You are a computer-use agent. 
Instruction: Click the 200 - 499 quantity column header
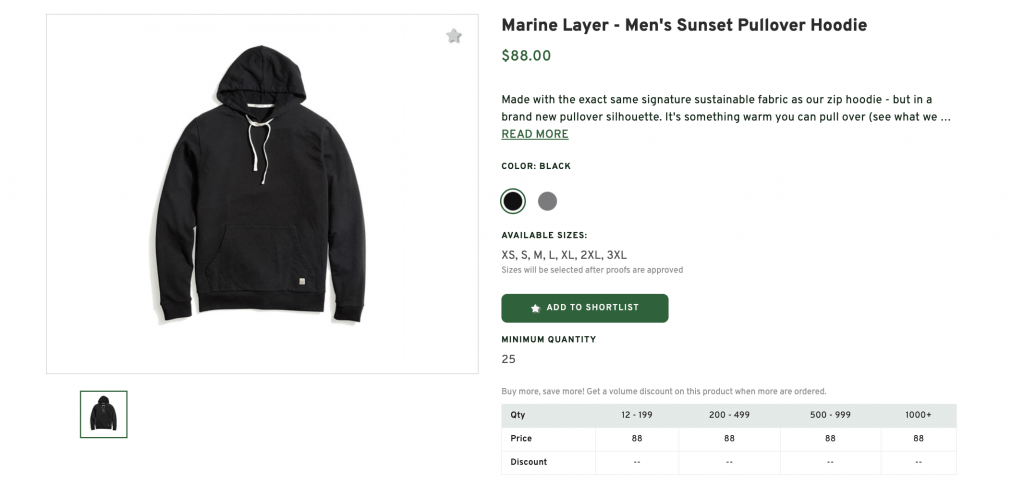pos(729,415)
